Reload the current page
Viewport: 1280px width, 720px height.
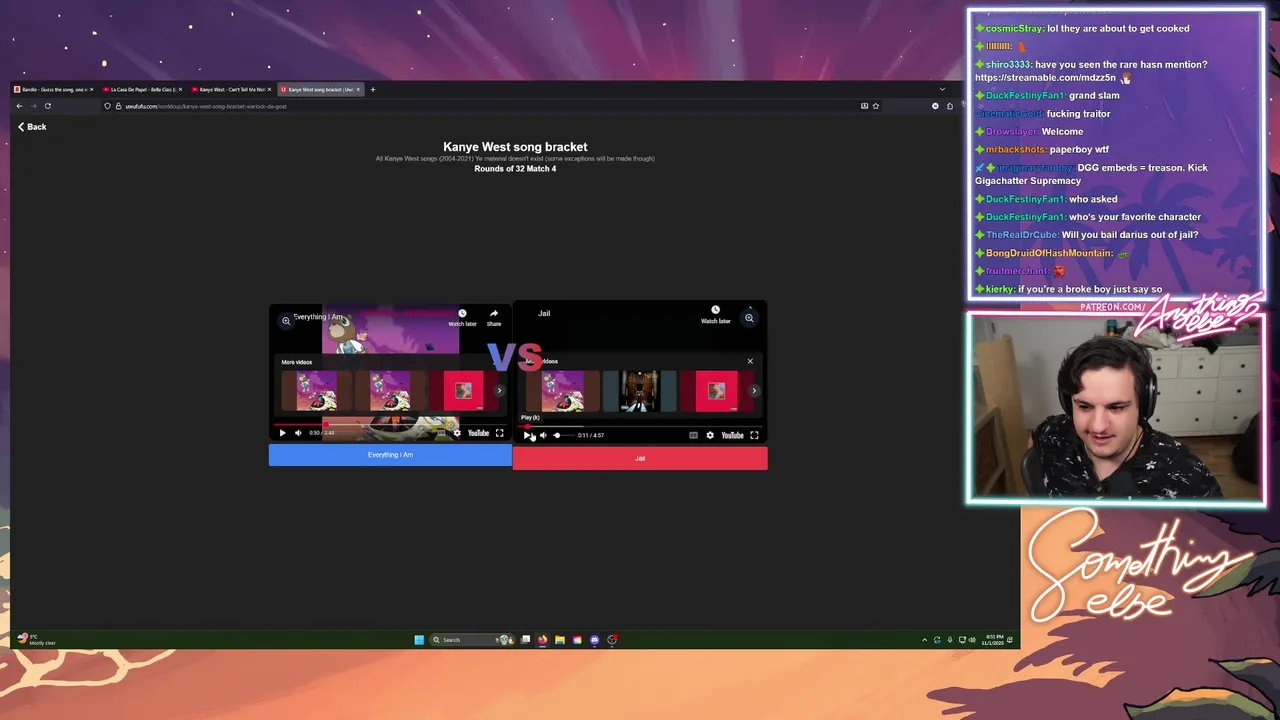click(47, 106)
